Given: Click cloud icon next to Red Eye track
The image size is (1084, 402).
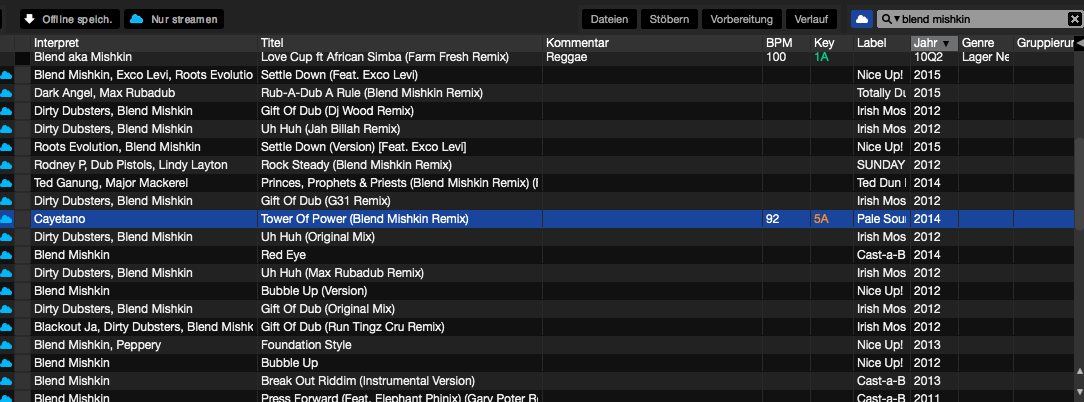Looking at the screenshot, I should pyautogui.click(x=6, y=255).
